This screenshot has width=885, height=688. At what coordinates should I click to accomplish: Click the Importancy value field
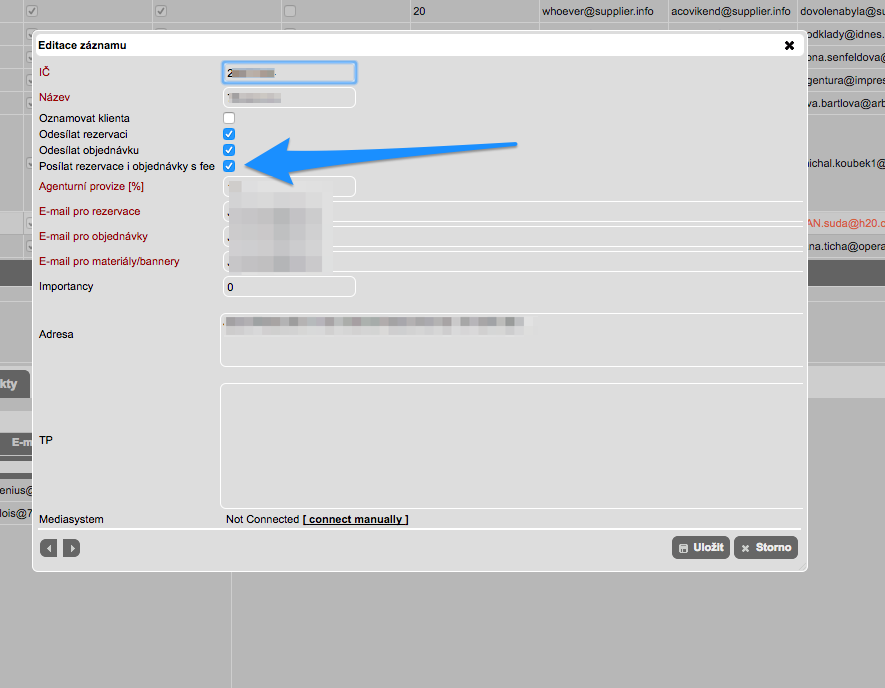[289, 287]
